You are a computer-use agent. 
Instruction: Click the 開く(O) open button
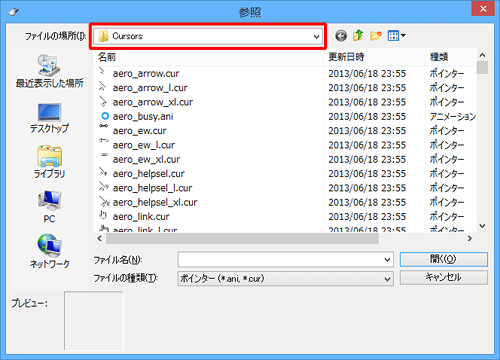[444, 259]
